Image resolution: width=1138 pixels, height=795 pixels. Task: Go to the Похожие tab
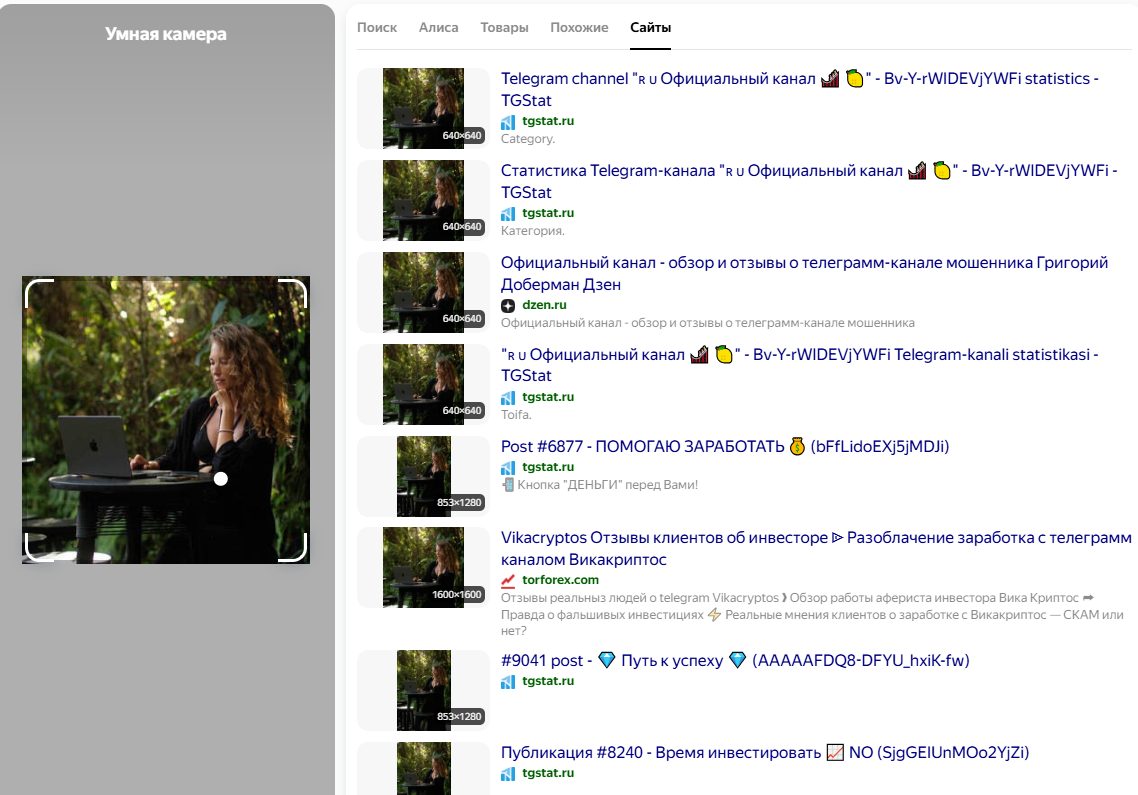(579, 28)
